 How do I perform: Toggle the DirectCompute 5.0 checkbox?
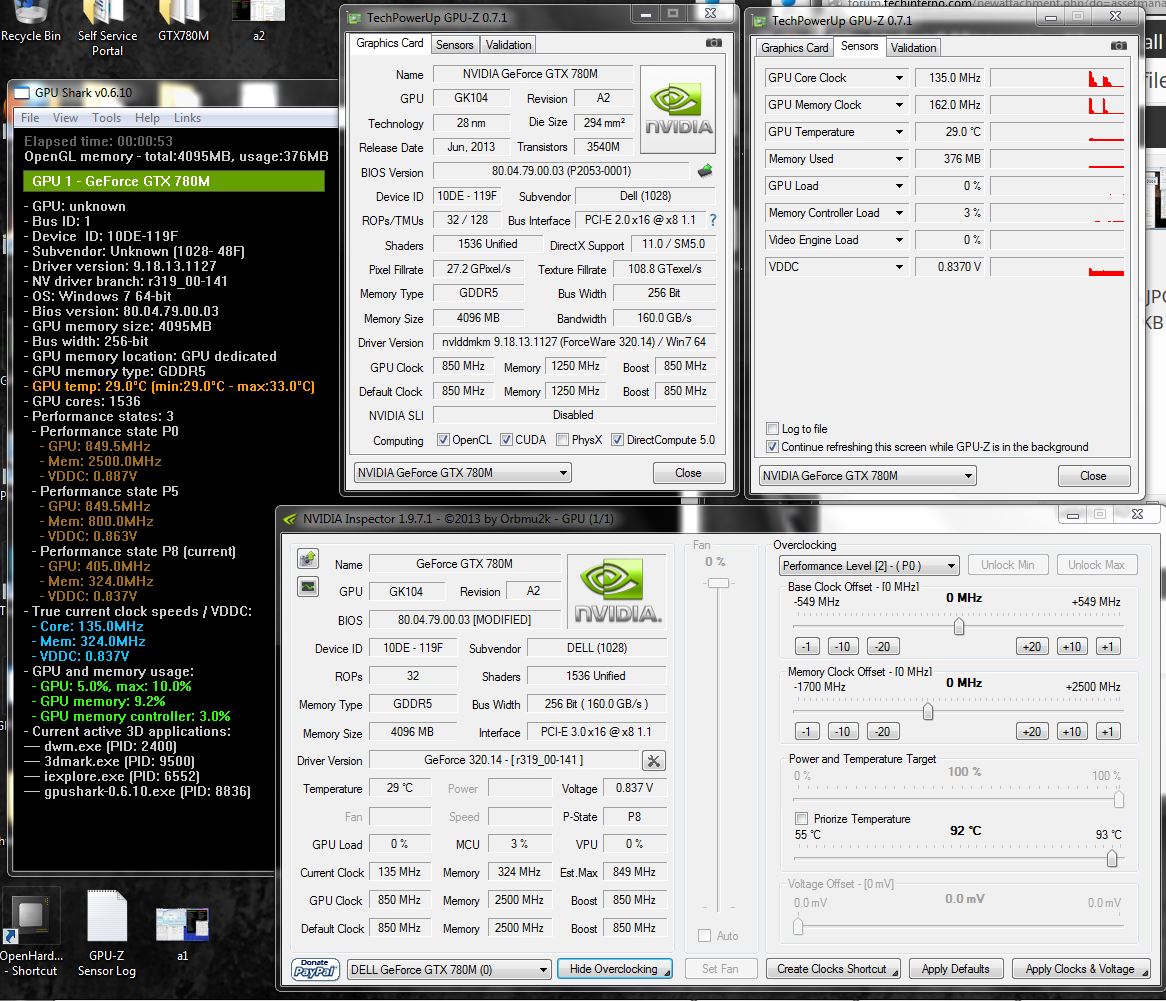pos(617,440)
